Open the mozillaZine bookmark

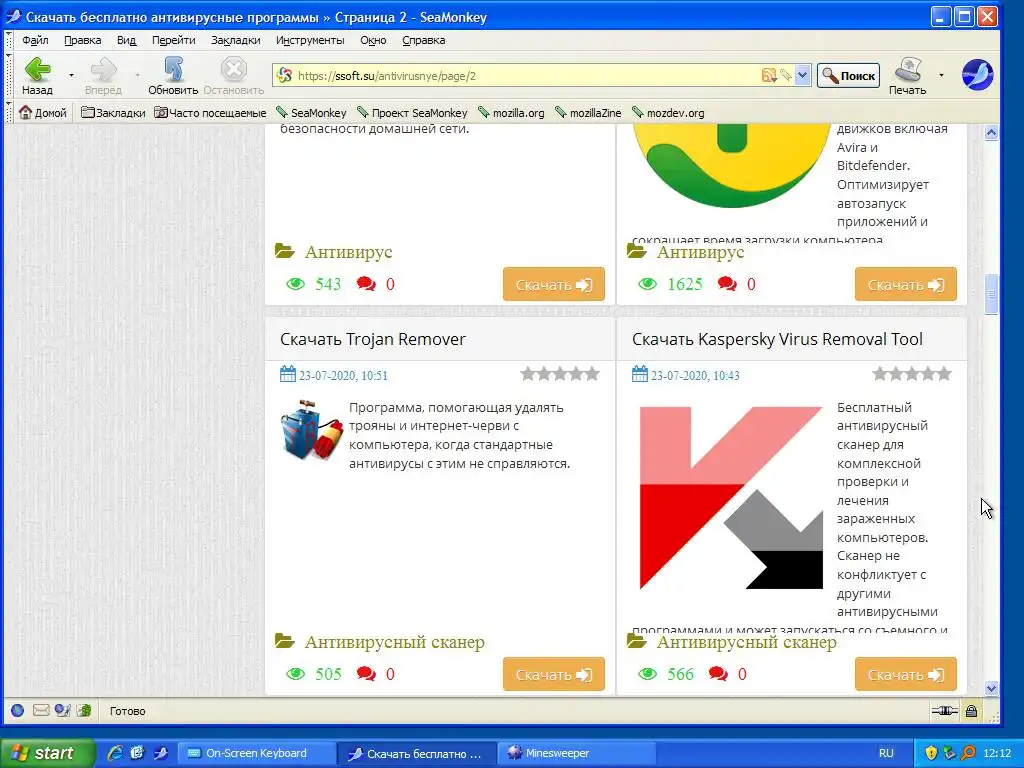(x=588, y=112)
